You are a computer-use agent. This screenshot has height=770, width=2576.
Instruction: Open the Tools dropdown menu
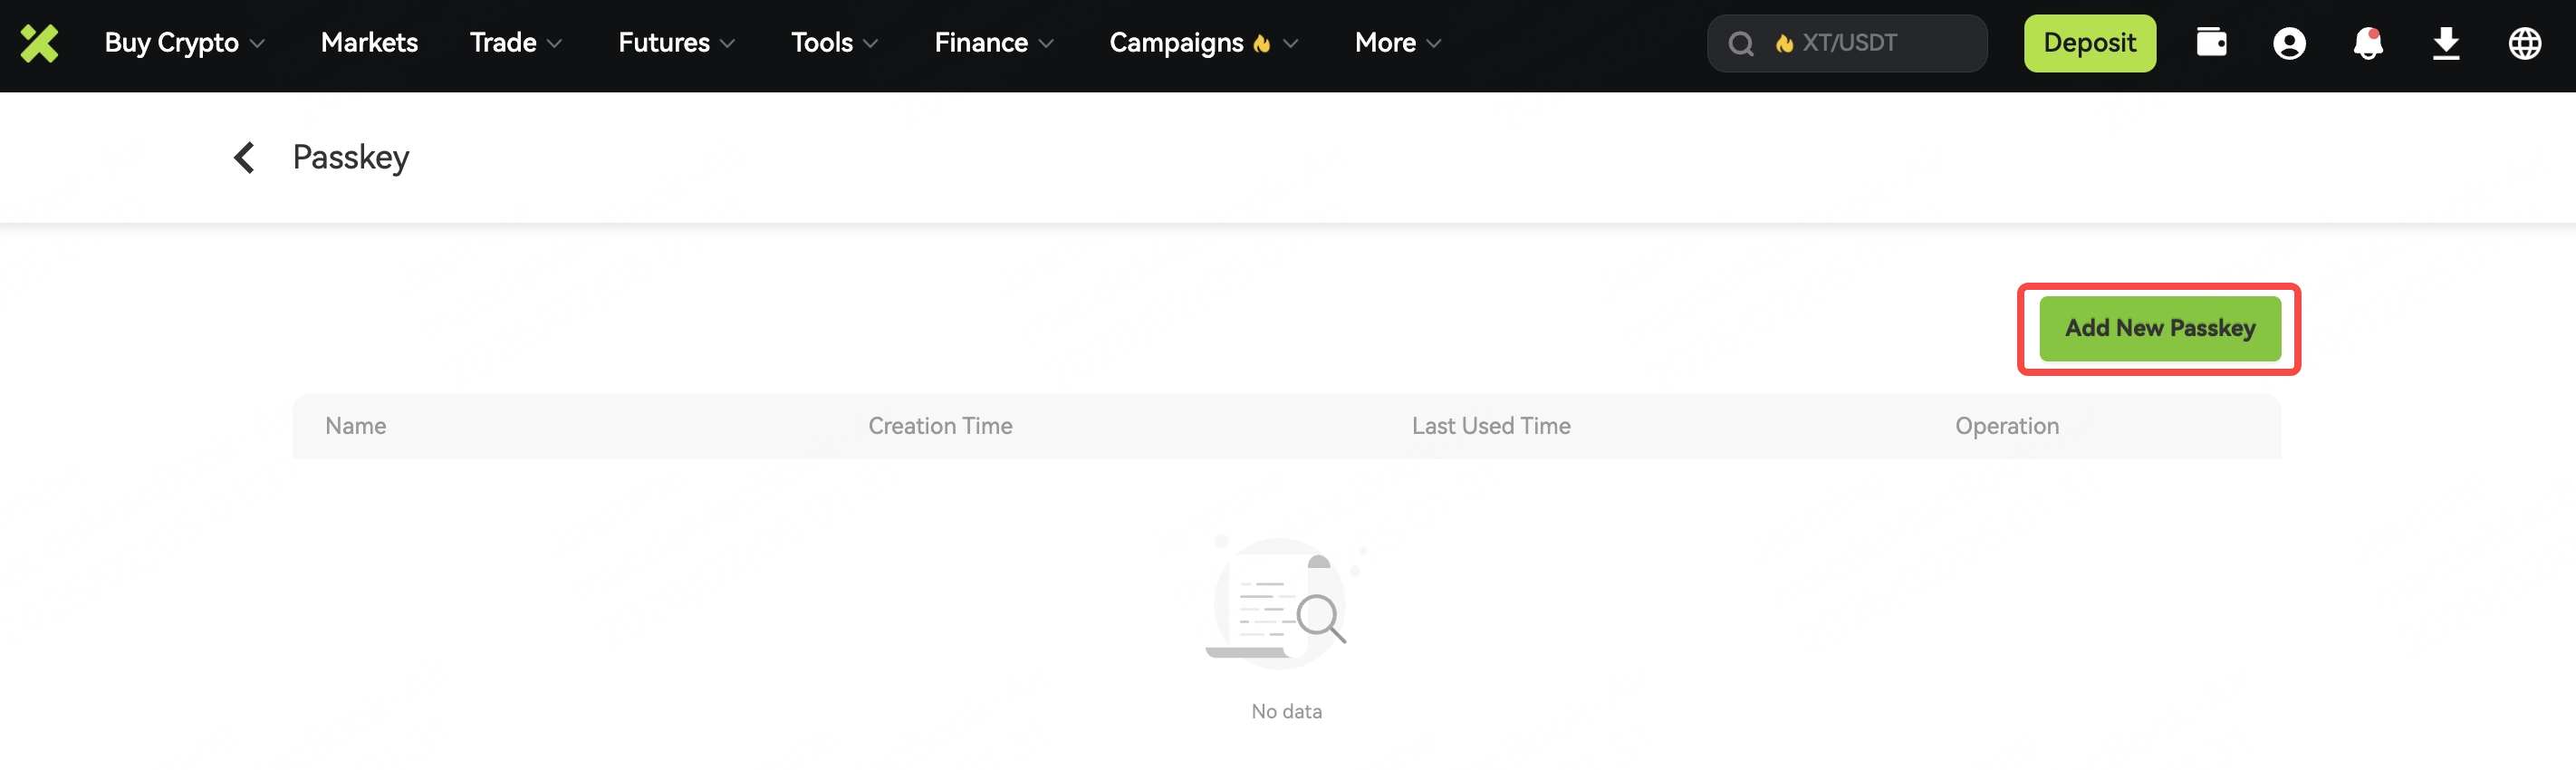pyautogui.click(x=834, y=43)
